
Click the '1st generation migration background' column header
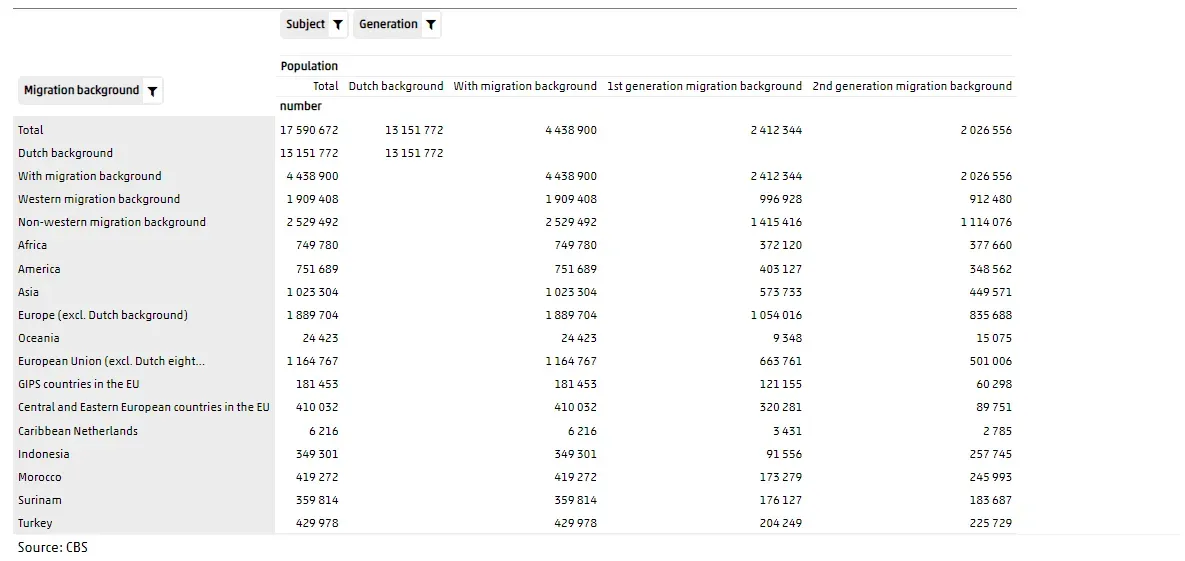[x=704, y=86]
